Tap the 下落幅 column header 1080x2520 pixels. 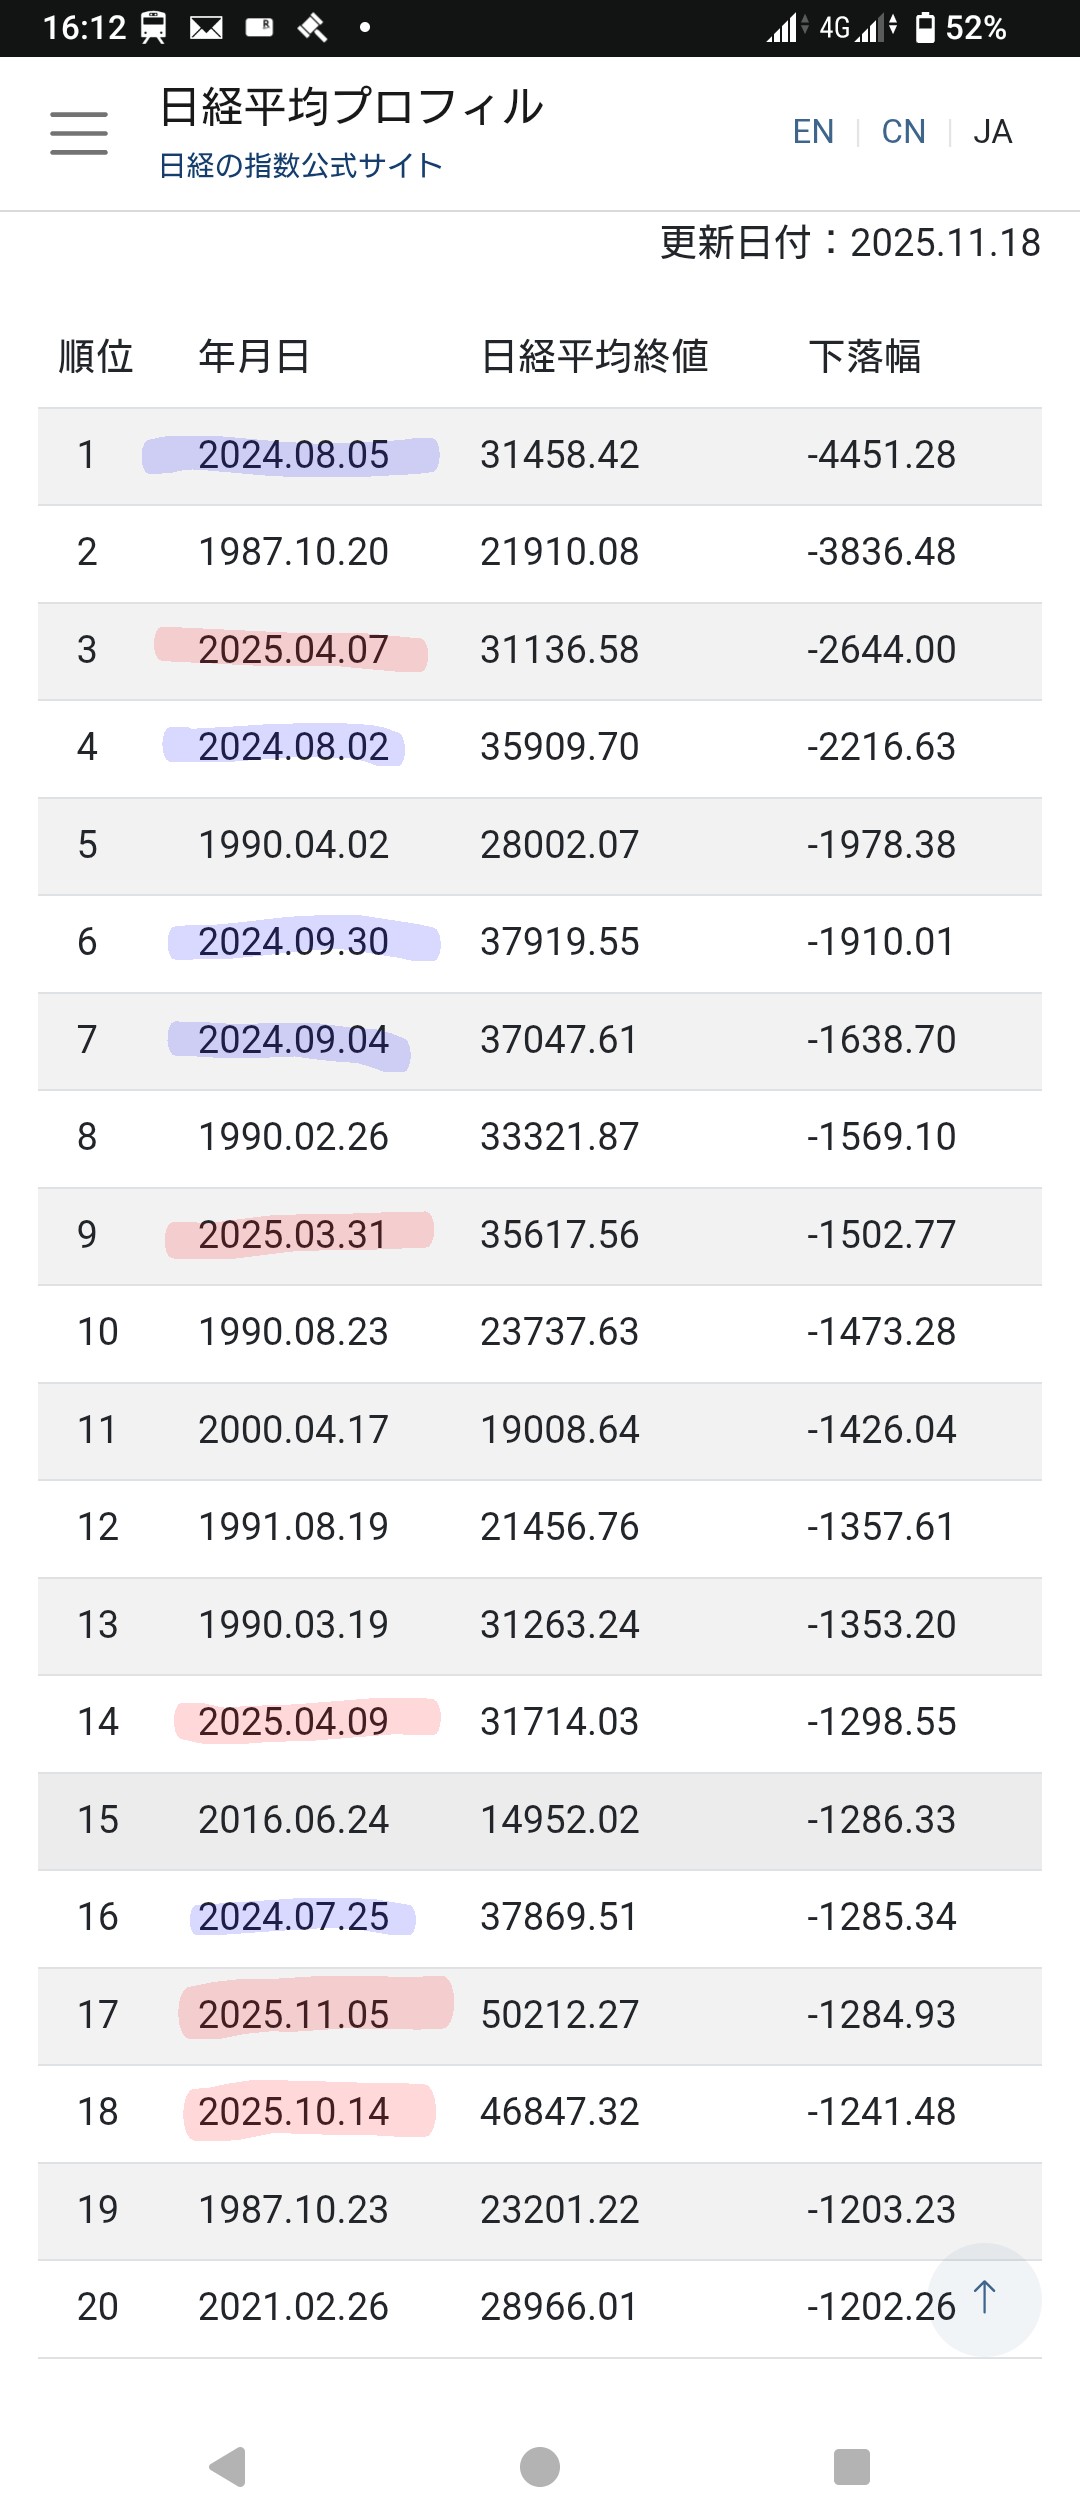865,357
